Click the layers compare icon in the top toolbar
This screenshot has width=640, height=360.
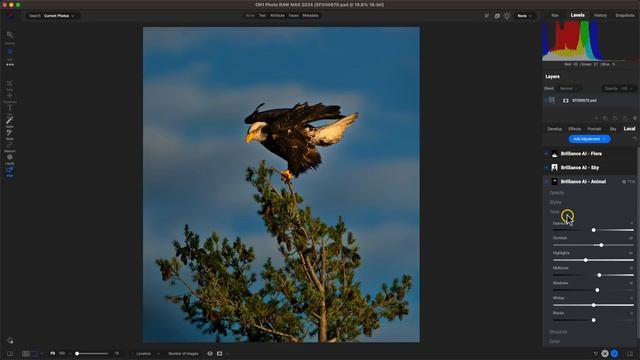point(497,16)
